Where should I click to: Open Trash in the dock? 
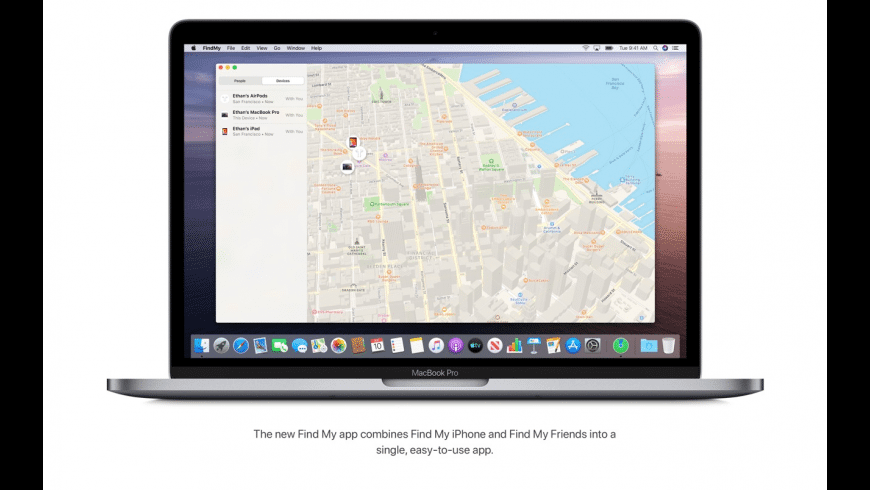point(669,346)
